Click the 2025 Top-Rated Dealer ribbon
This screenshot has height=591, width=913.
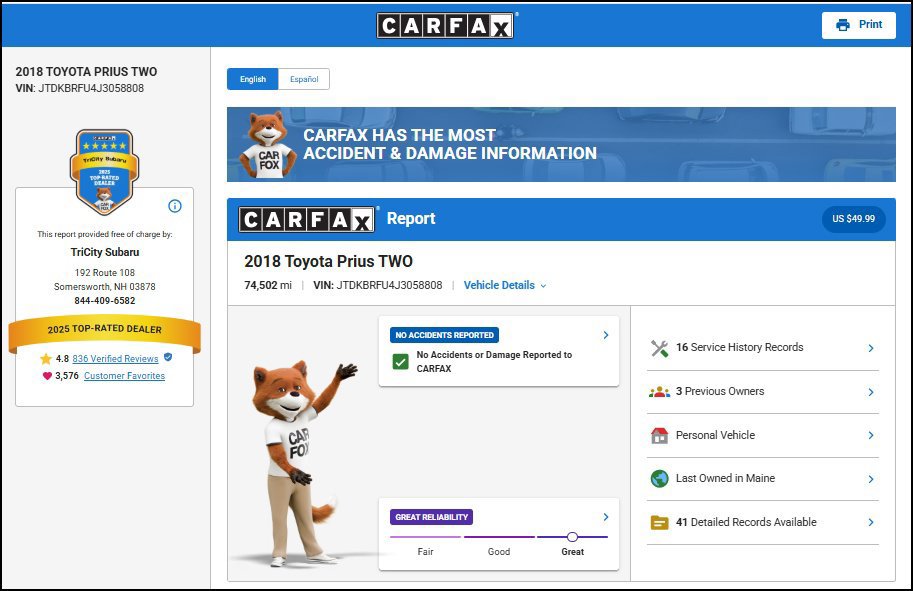coord(105,332)
